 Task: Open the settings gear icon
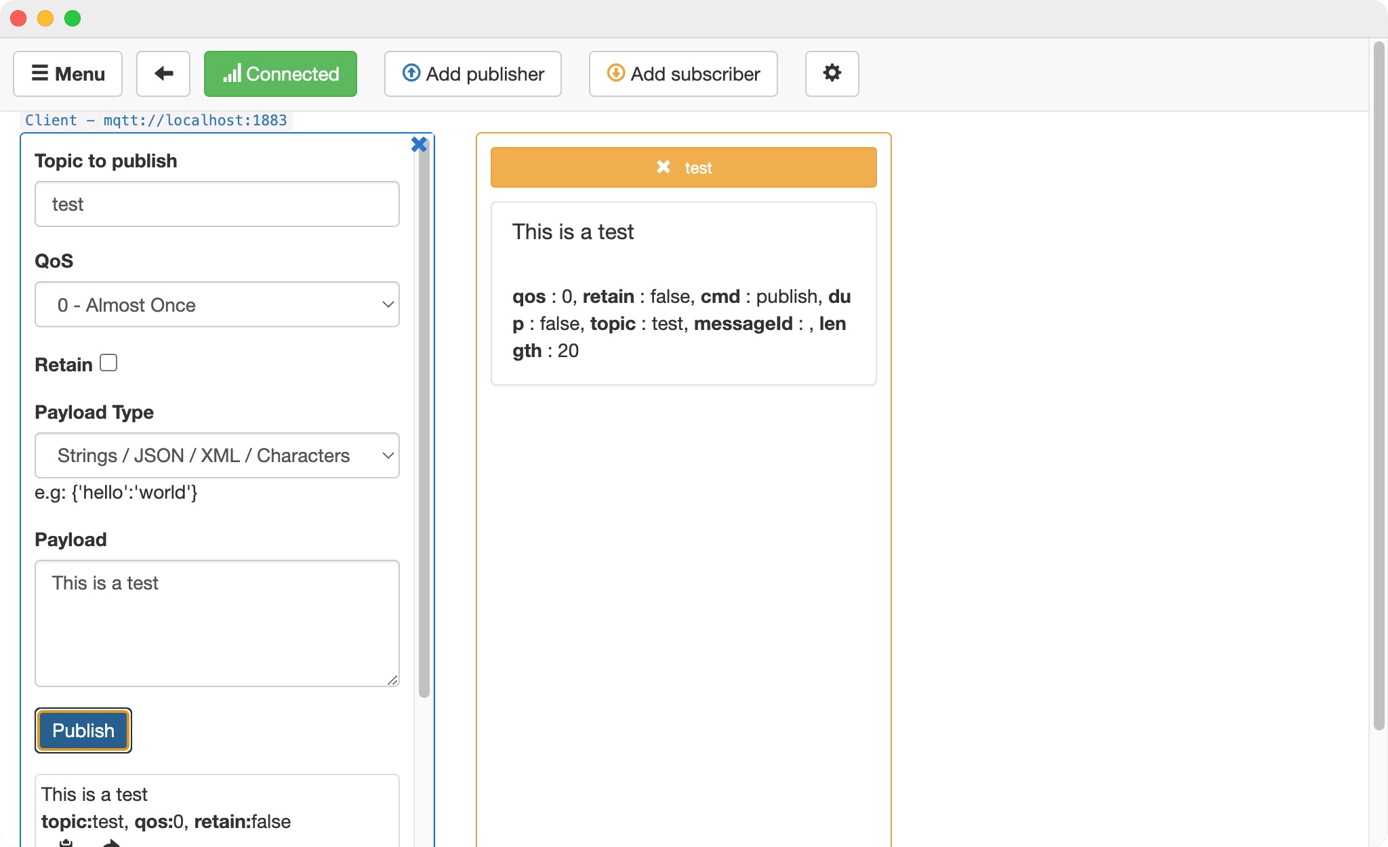[831, 73]
